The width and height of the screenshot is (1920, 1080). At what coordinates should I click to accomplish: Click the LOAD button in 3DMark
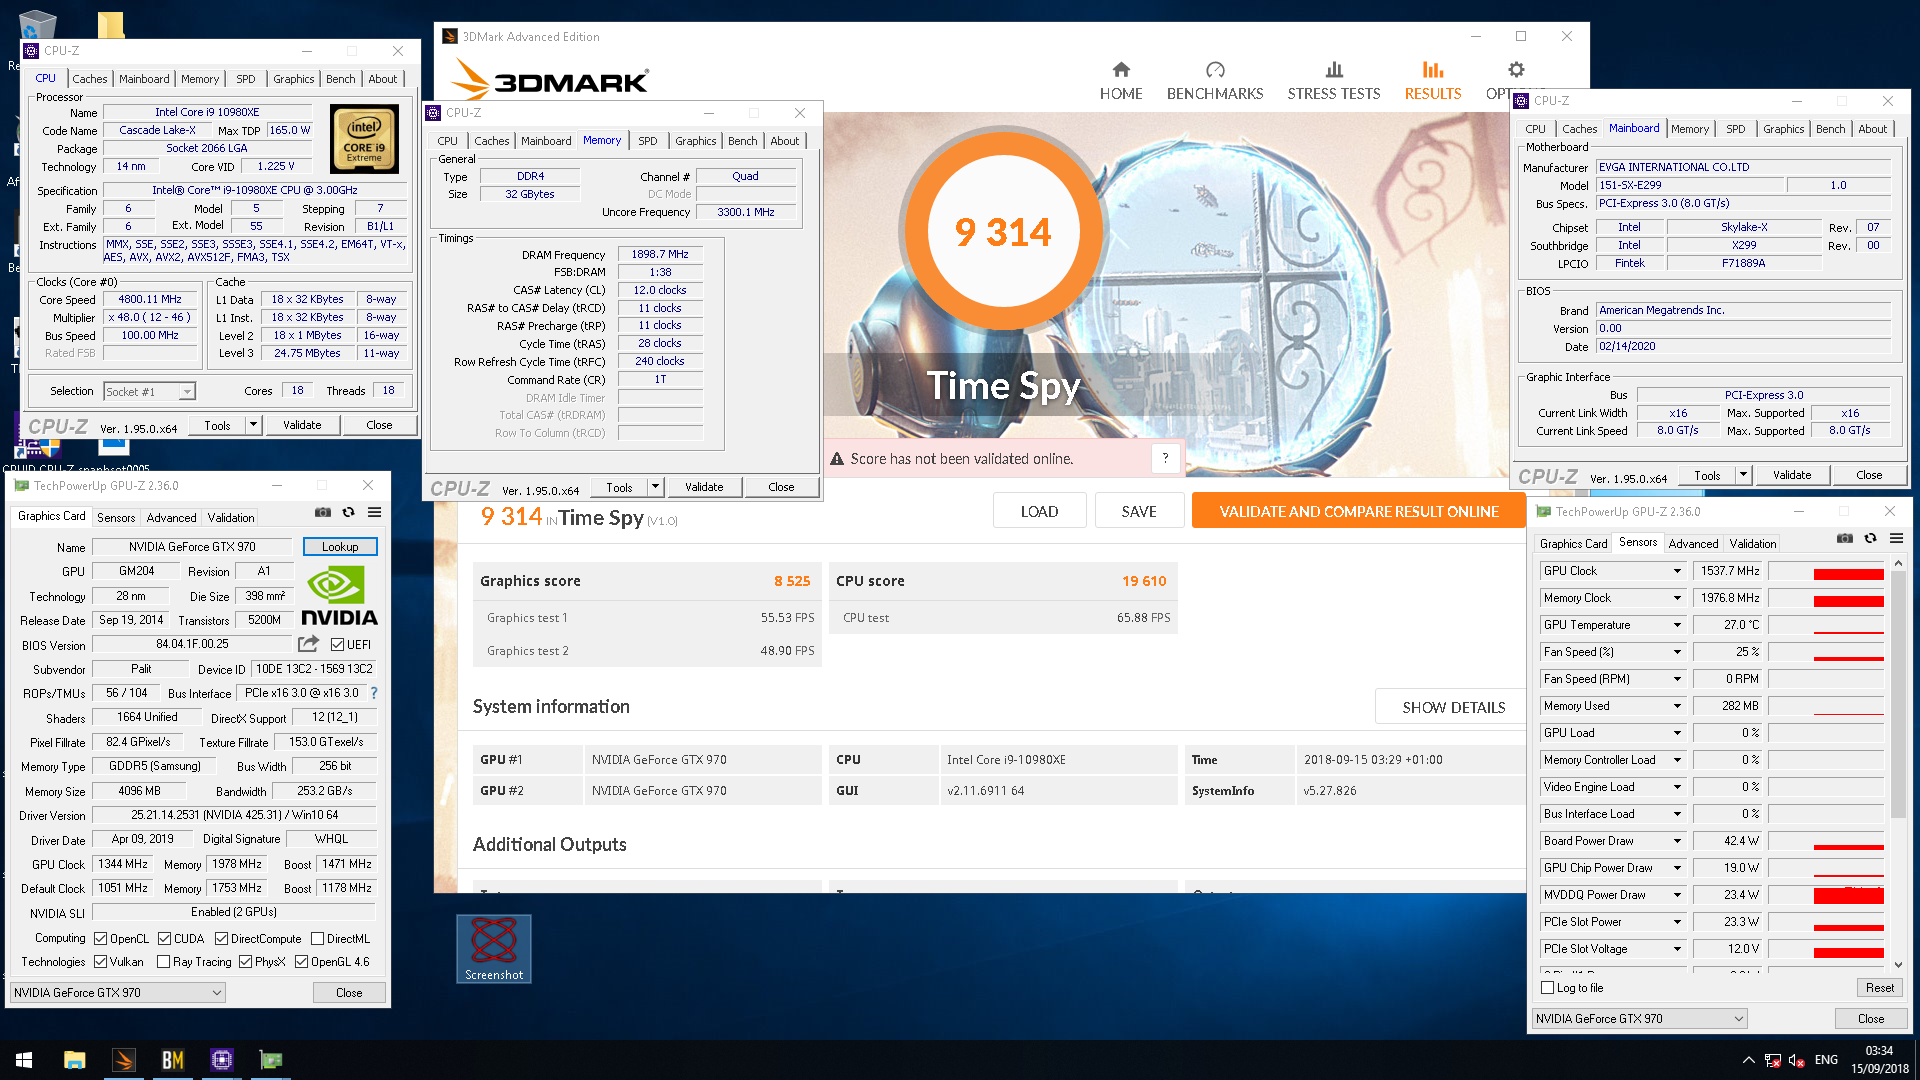[1039, 511]
